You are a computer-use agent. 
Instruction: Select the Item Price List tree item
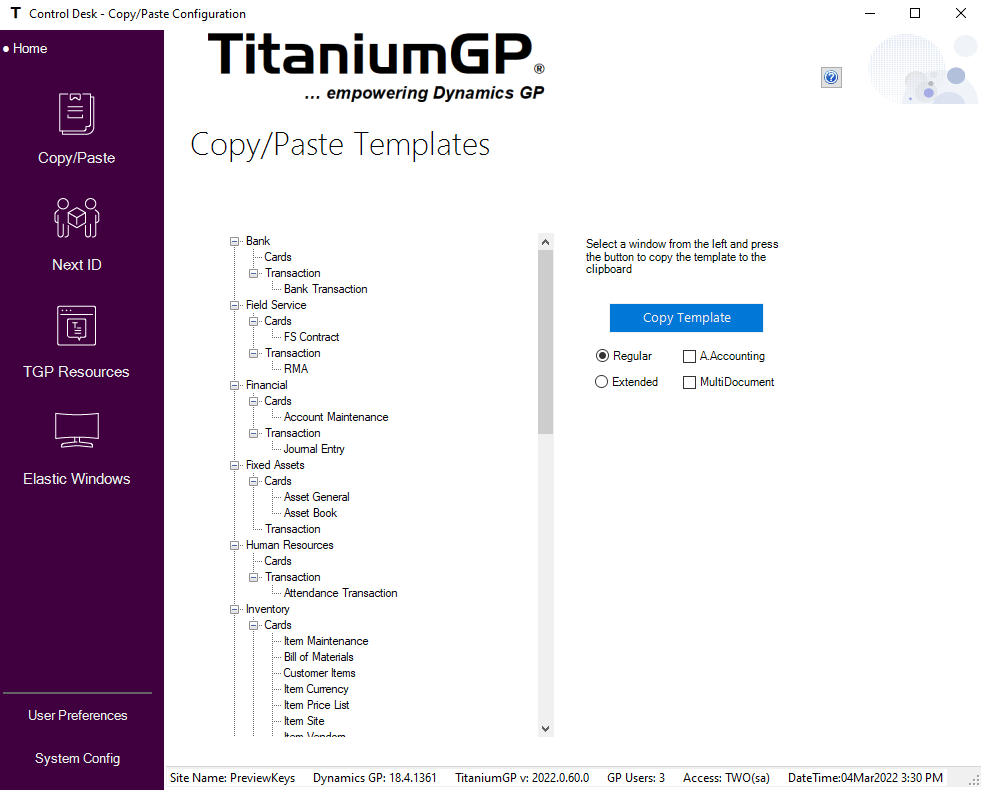pyautogui.click(x=316, y=705)
